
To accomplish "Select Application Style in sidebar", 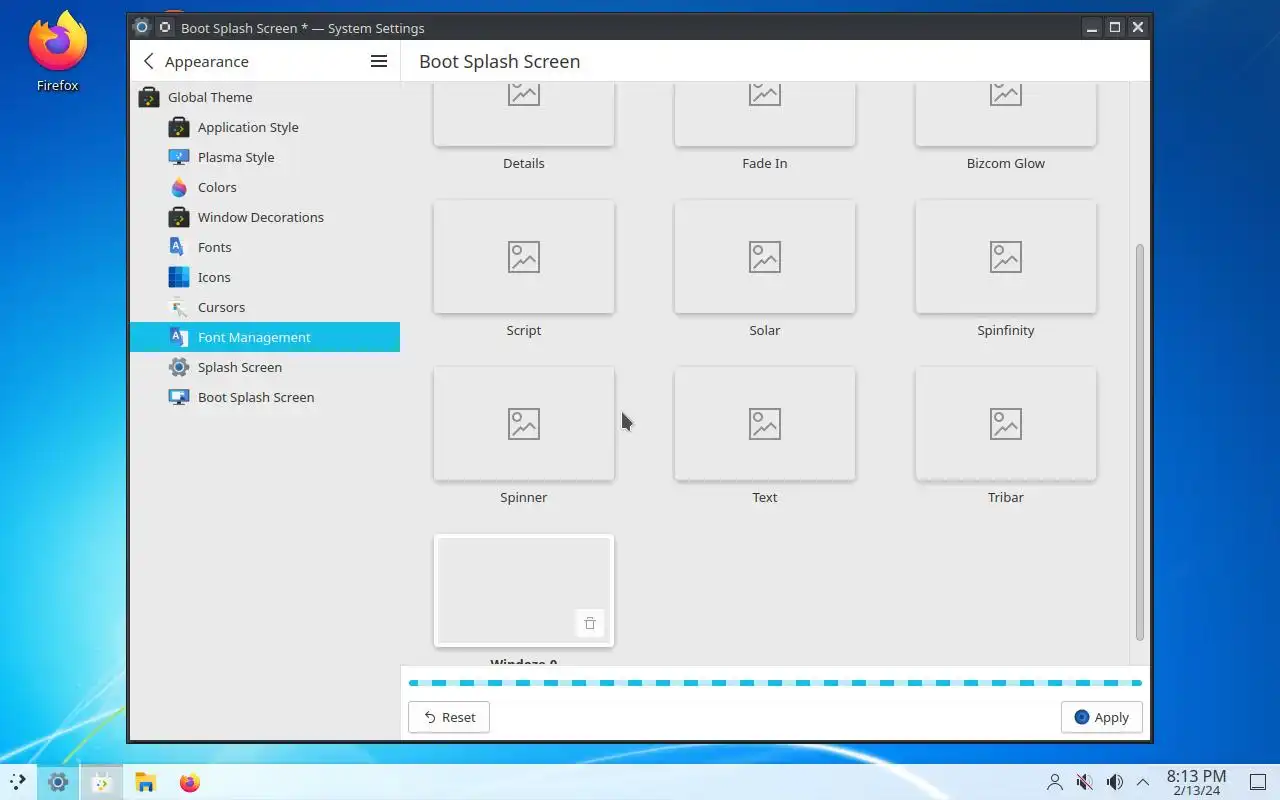I will [x=265, y=127].
